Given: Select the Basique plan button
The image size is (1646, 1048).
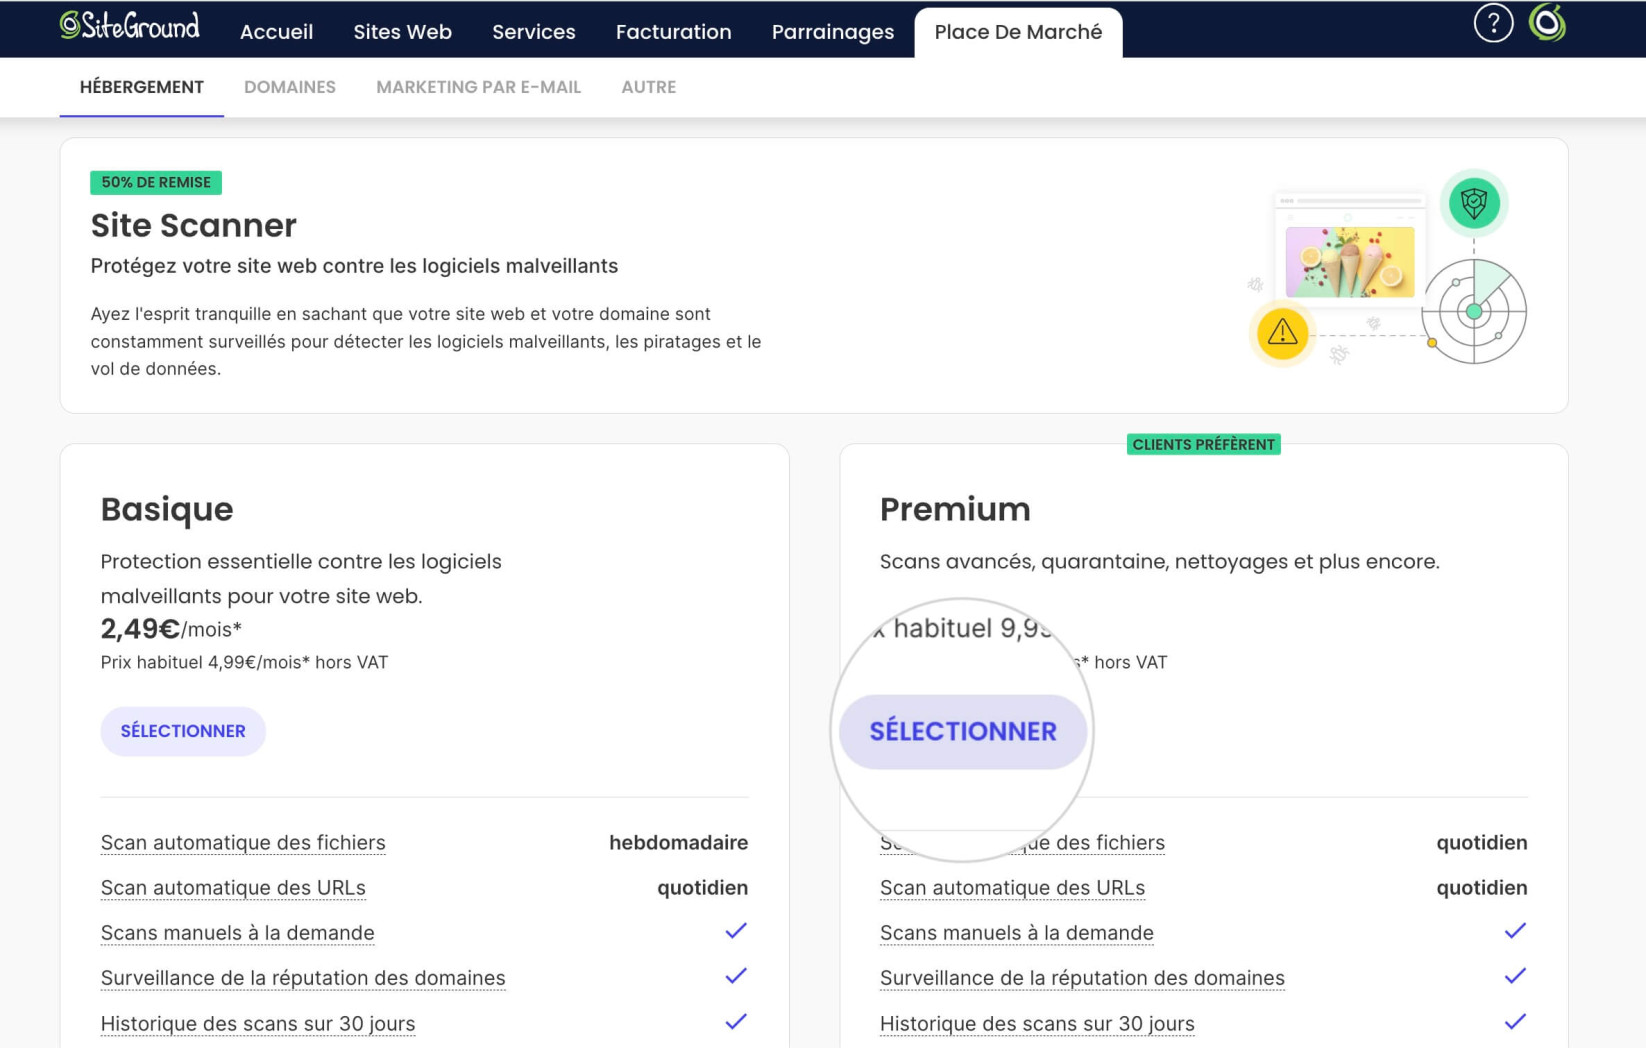Looking at the screenshot, I should (183, 731).
